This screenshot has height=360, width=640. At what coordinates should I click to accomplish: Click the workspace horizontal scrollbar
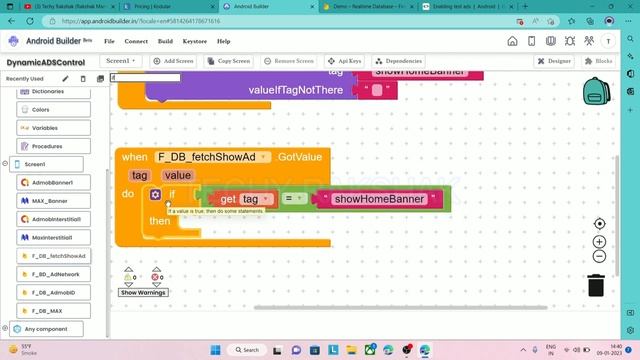[x=400, y=307]
